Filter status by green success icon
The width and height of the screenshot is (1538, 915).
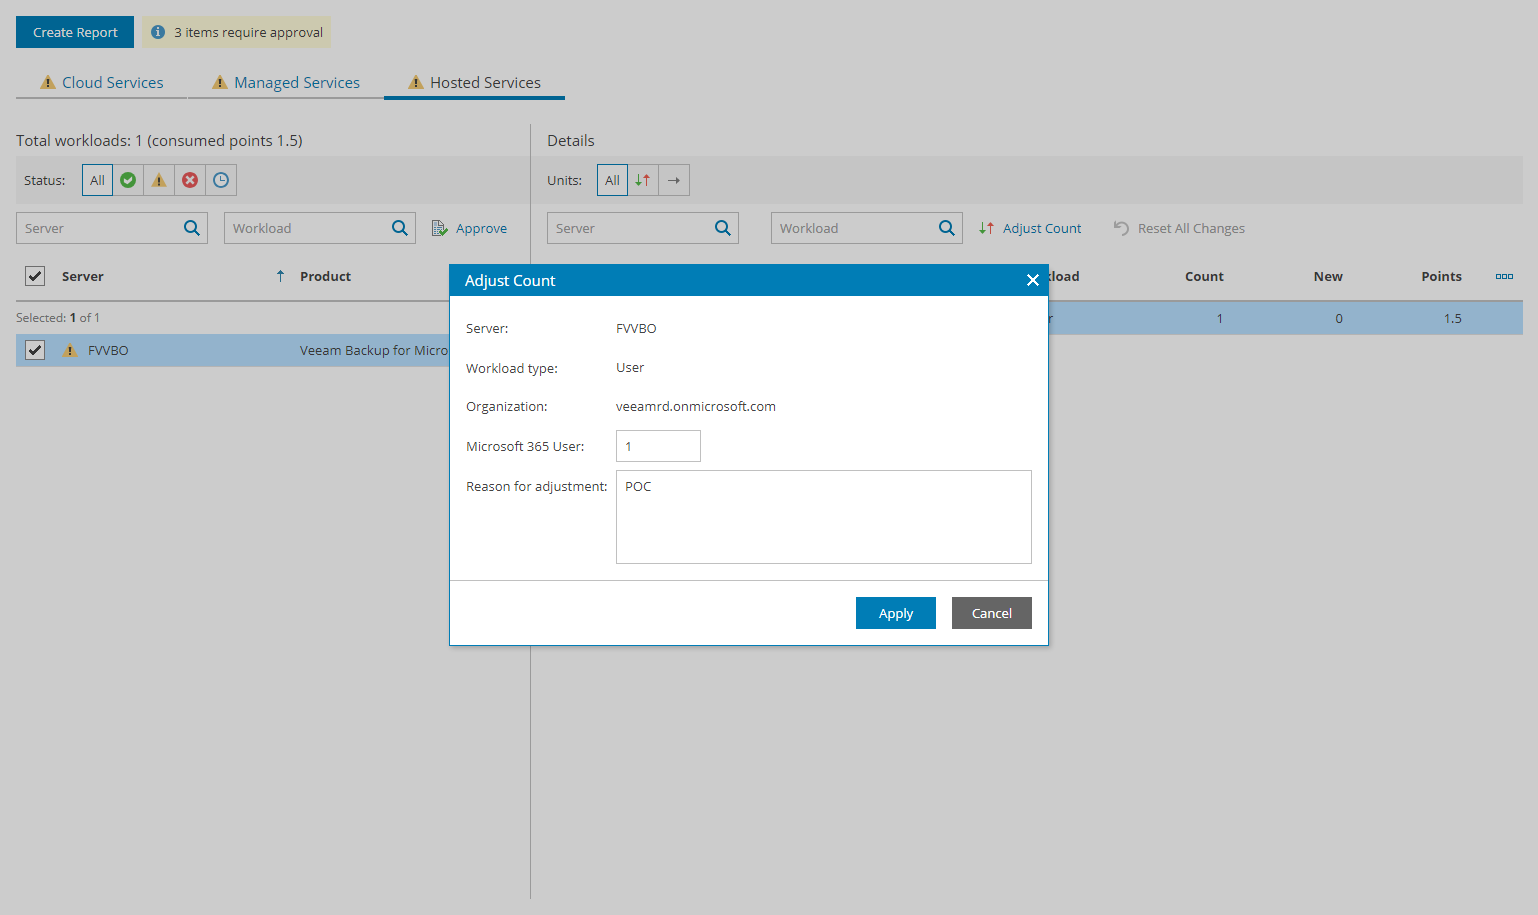point(128,180)
